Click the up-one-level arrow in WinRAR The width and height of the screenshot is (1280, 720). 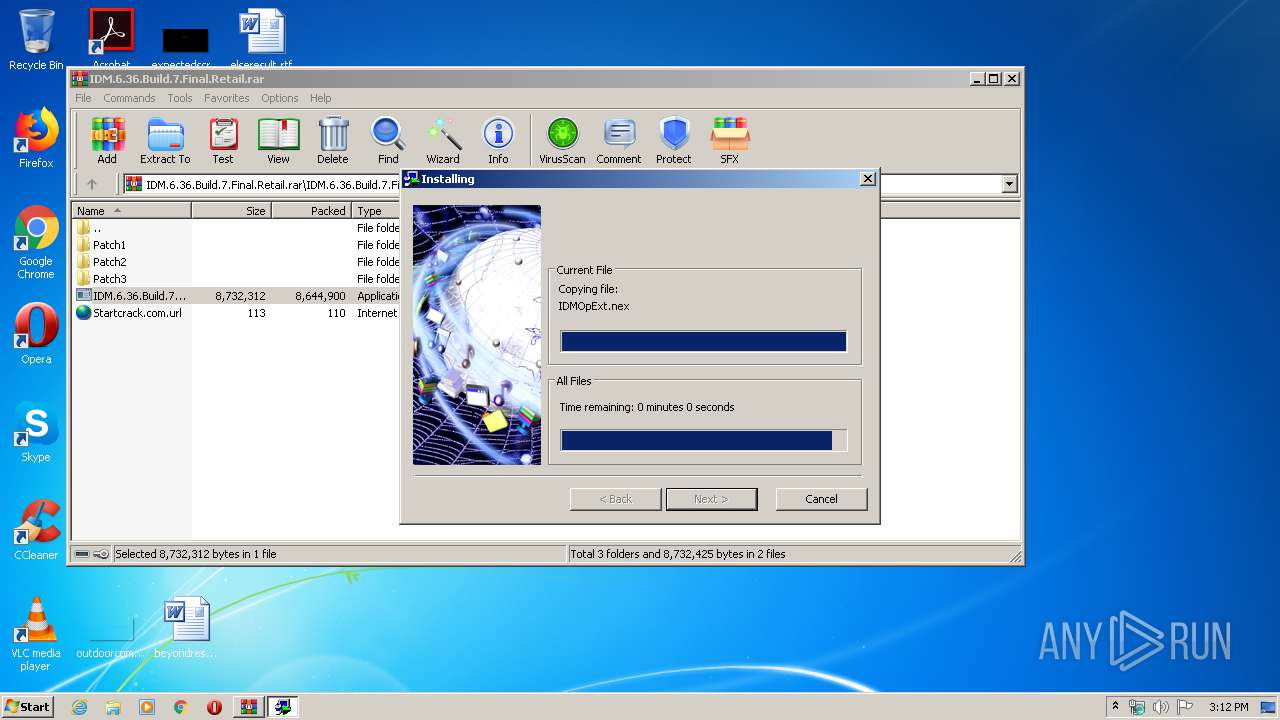(x=92, y=184)
